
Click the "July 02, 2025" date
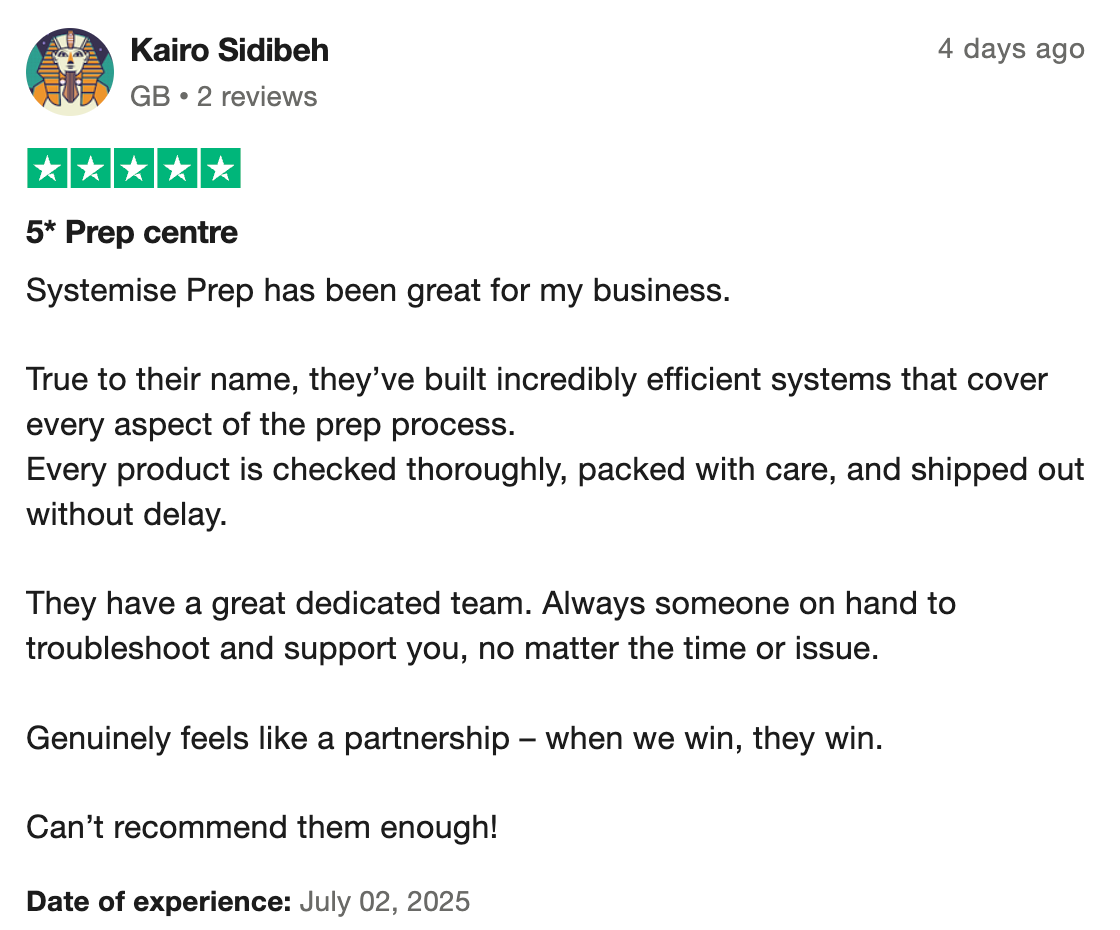pos(384,901)
